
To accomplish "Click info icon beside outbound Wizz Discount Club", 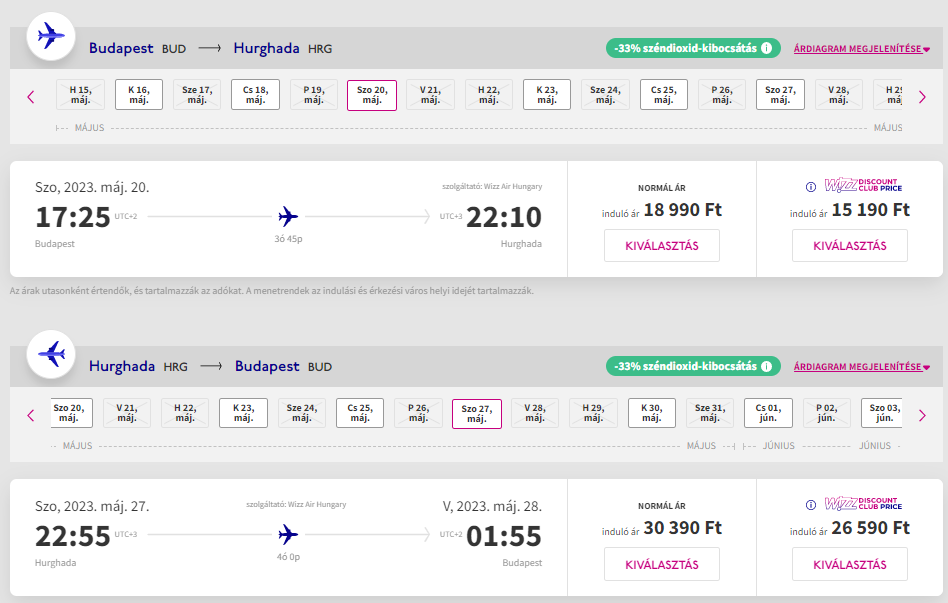I will click(811, 186).
